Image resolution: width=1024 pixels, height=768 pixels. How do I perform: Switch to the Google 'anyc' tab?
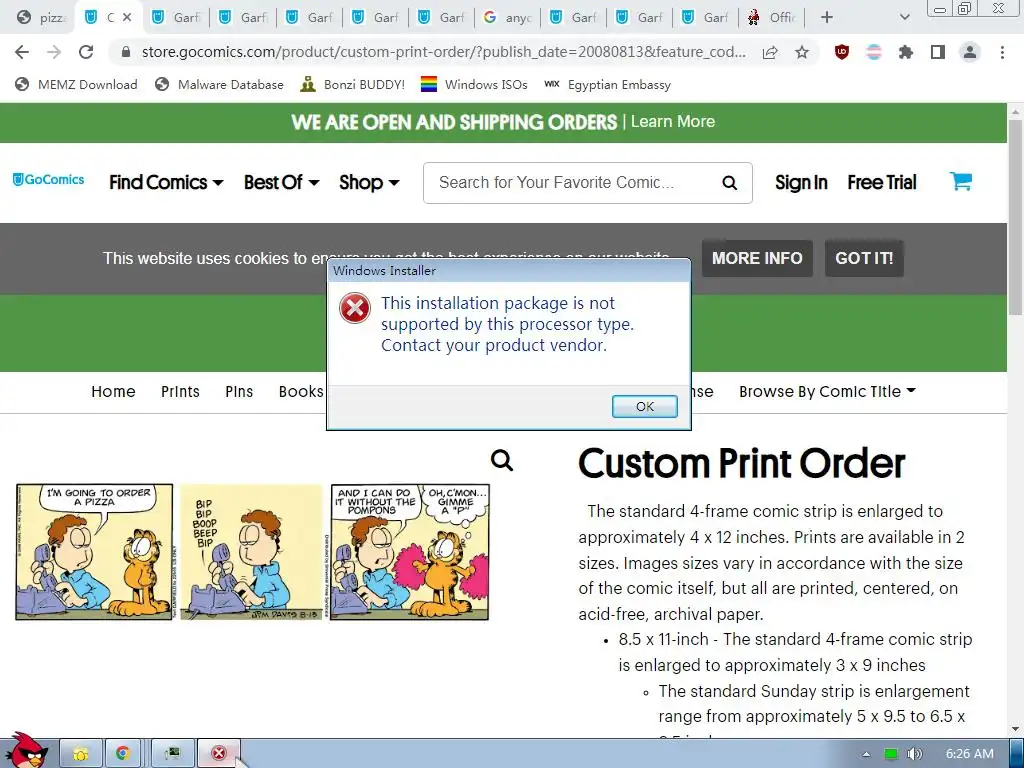pos(507,18)
